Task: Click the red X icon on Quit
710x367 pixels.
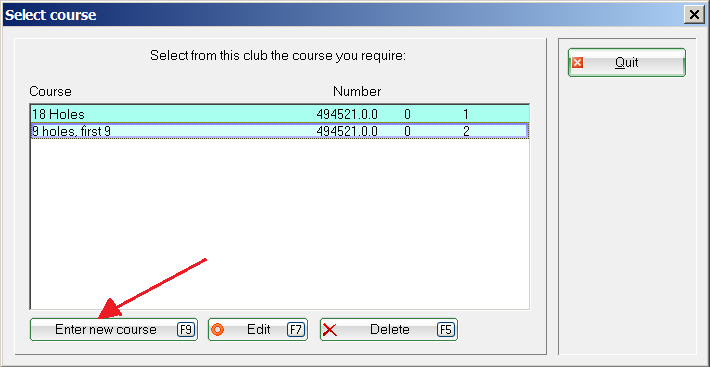Action: click(577, 63)
